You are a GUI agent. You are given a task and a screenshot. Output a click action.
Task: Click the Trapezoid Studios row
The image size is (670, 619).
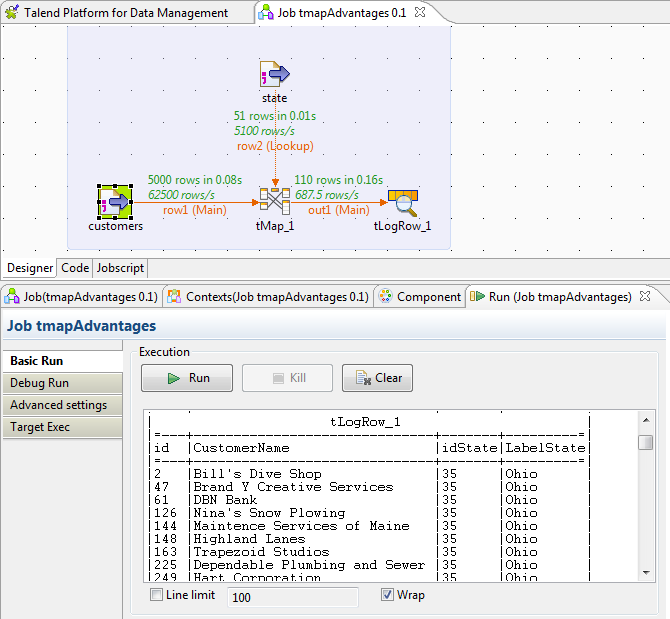(369, 552)
